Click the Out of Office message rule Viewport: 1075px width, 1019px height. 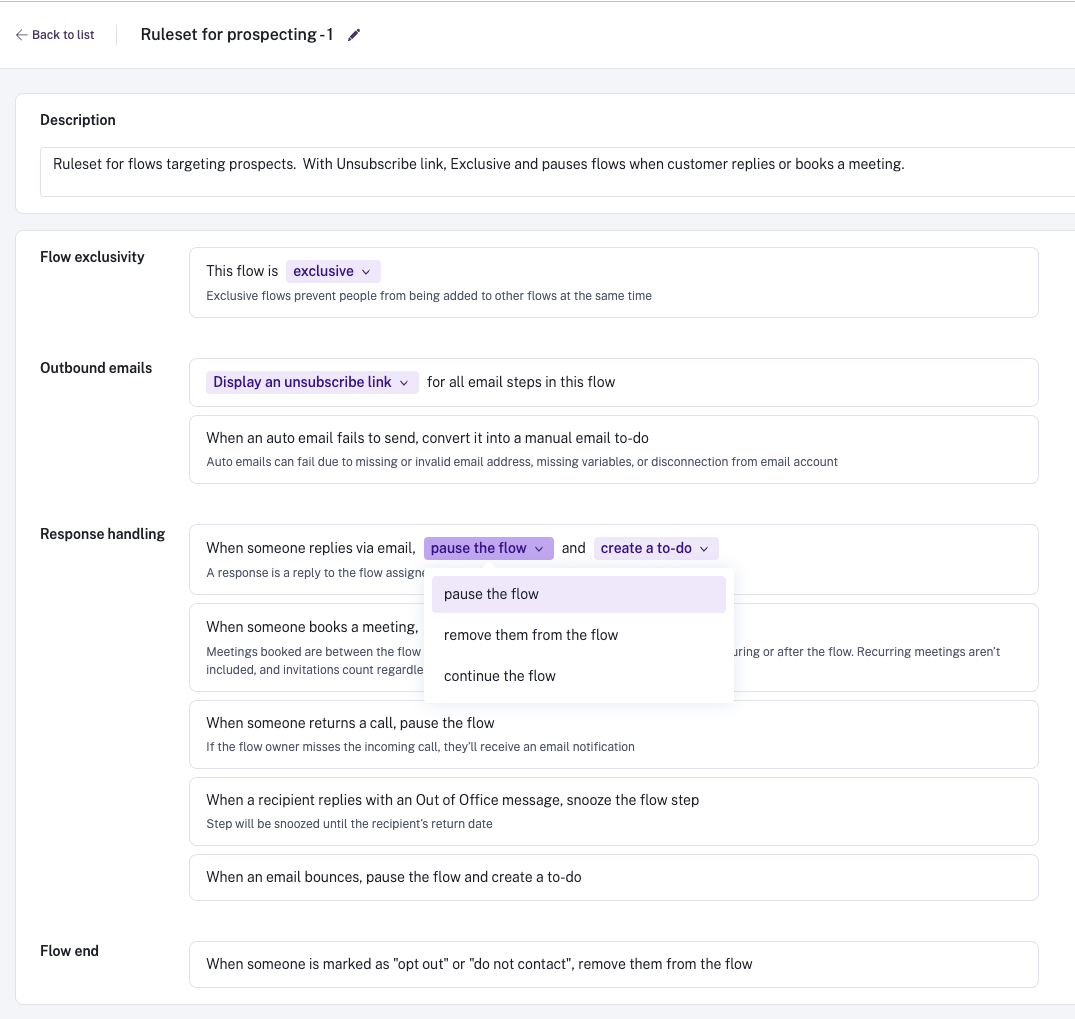click(x=614, y=811)
